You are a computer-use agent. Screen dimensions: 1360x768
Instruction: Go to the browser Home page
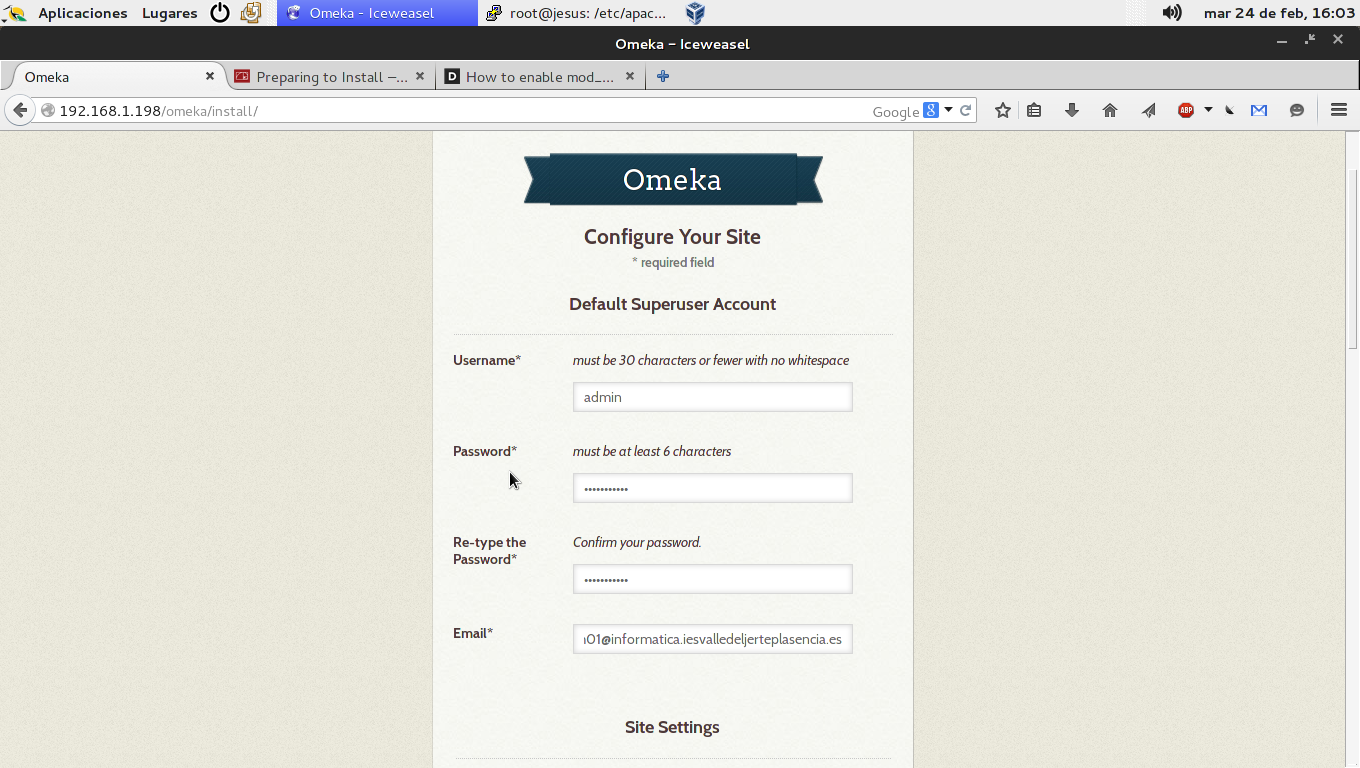point(1110,111)
